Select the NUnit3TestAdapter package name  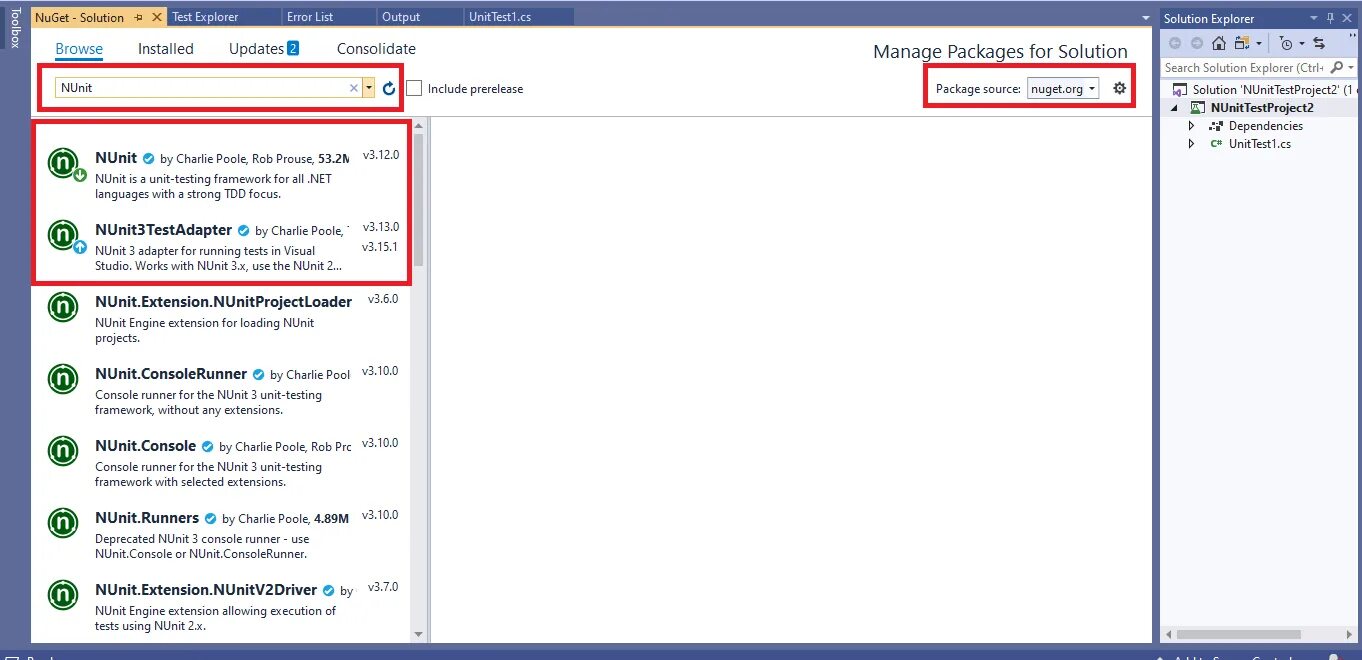tap(163, 230)
